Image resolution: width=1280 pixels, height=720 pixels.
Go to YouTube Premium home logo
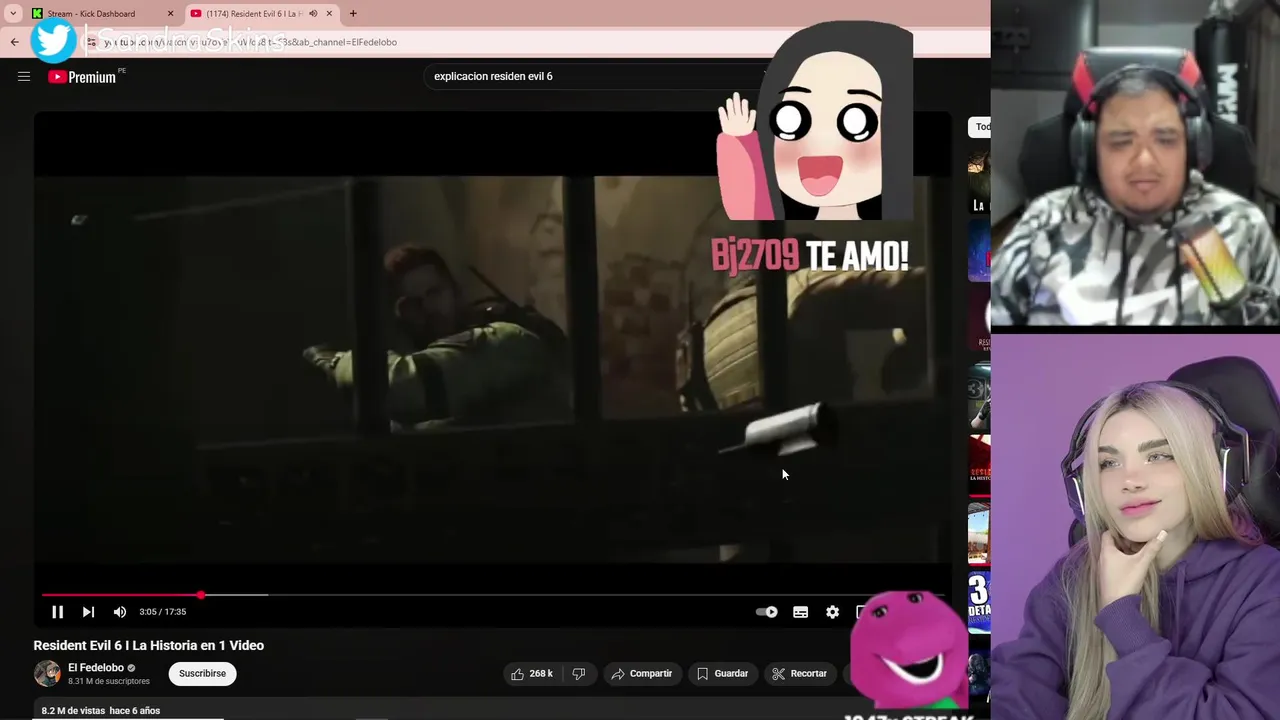83,77
